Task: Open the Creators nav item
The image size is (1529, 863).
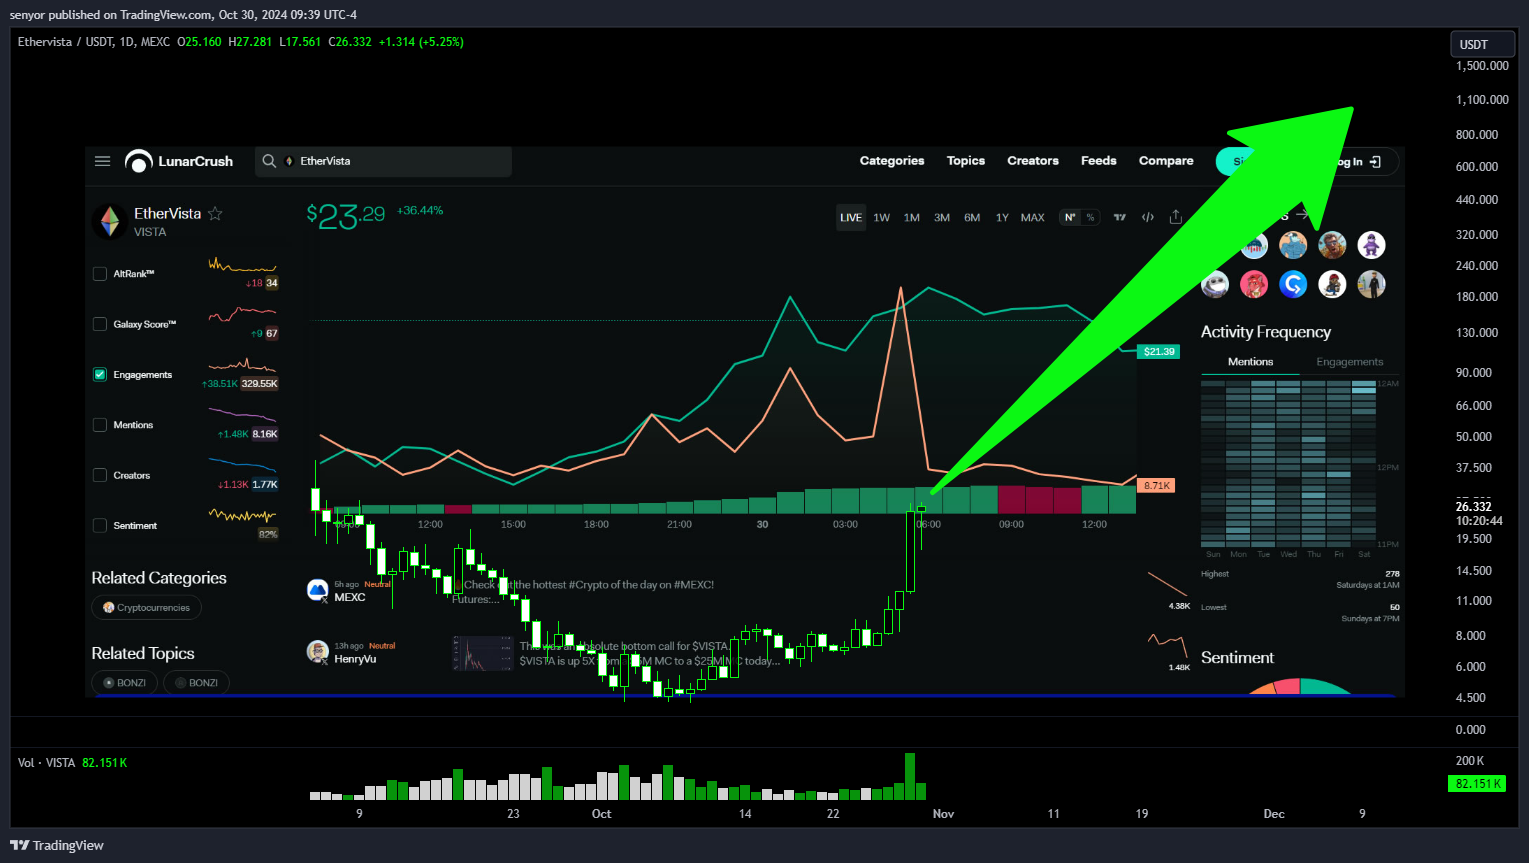Action: [x=1033, y=161]
